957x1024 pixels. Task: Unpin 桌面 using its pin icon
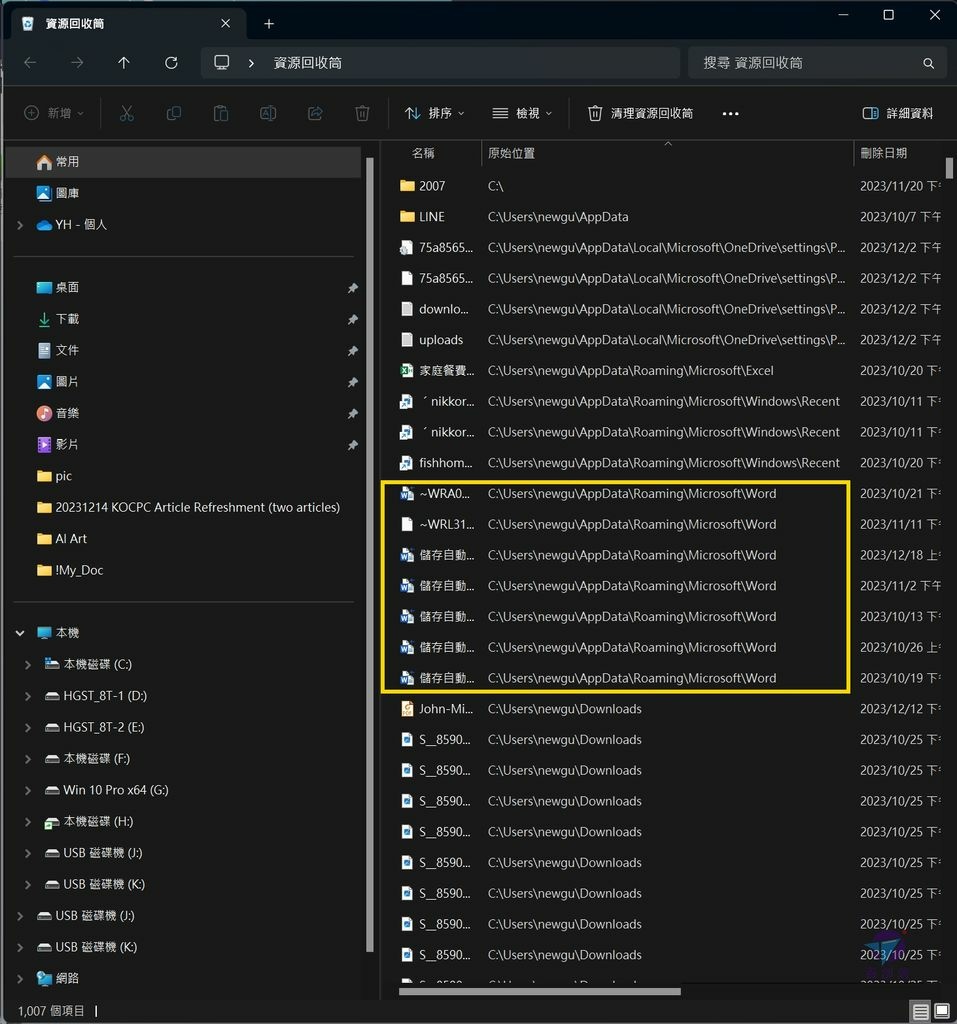[353, 288]
